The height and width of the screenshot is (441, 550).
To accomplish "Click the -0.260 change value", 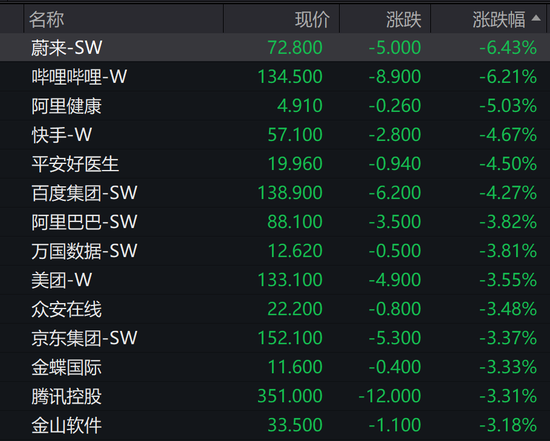I will [395, 106].
